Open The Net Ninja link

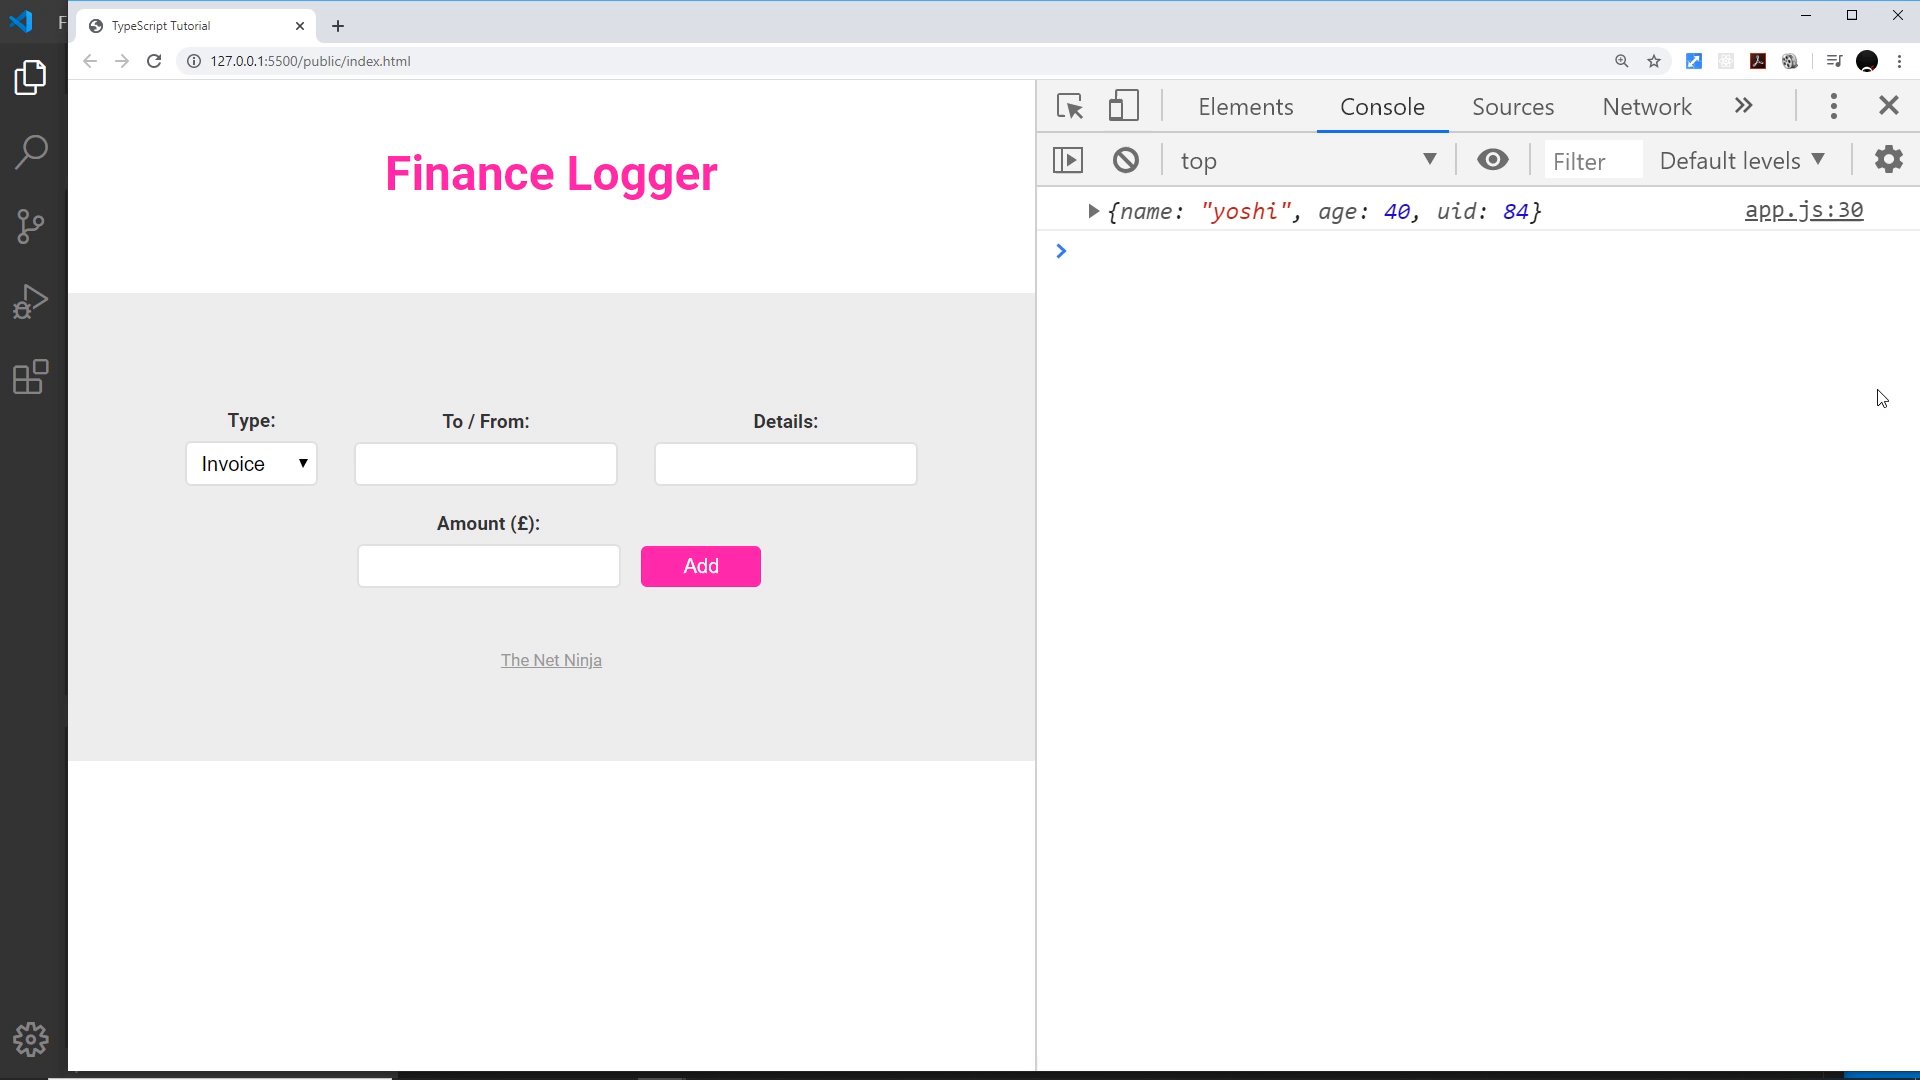551,660
